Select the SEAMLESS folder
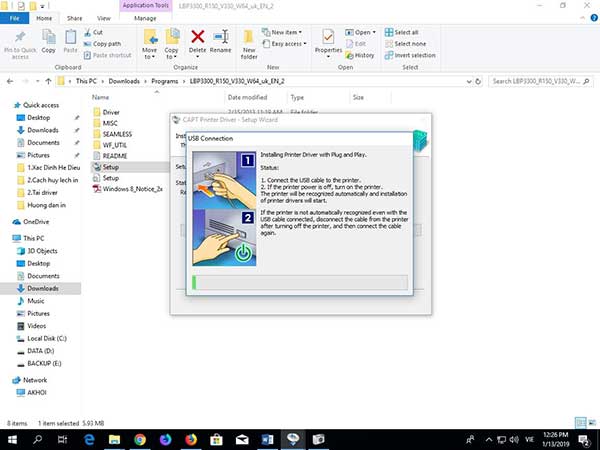Viewport: 600px width, 450px height. click(x=112, y=134)
